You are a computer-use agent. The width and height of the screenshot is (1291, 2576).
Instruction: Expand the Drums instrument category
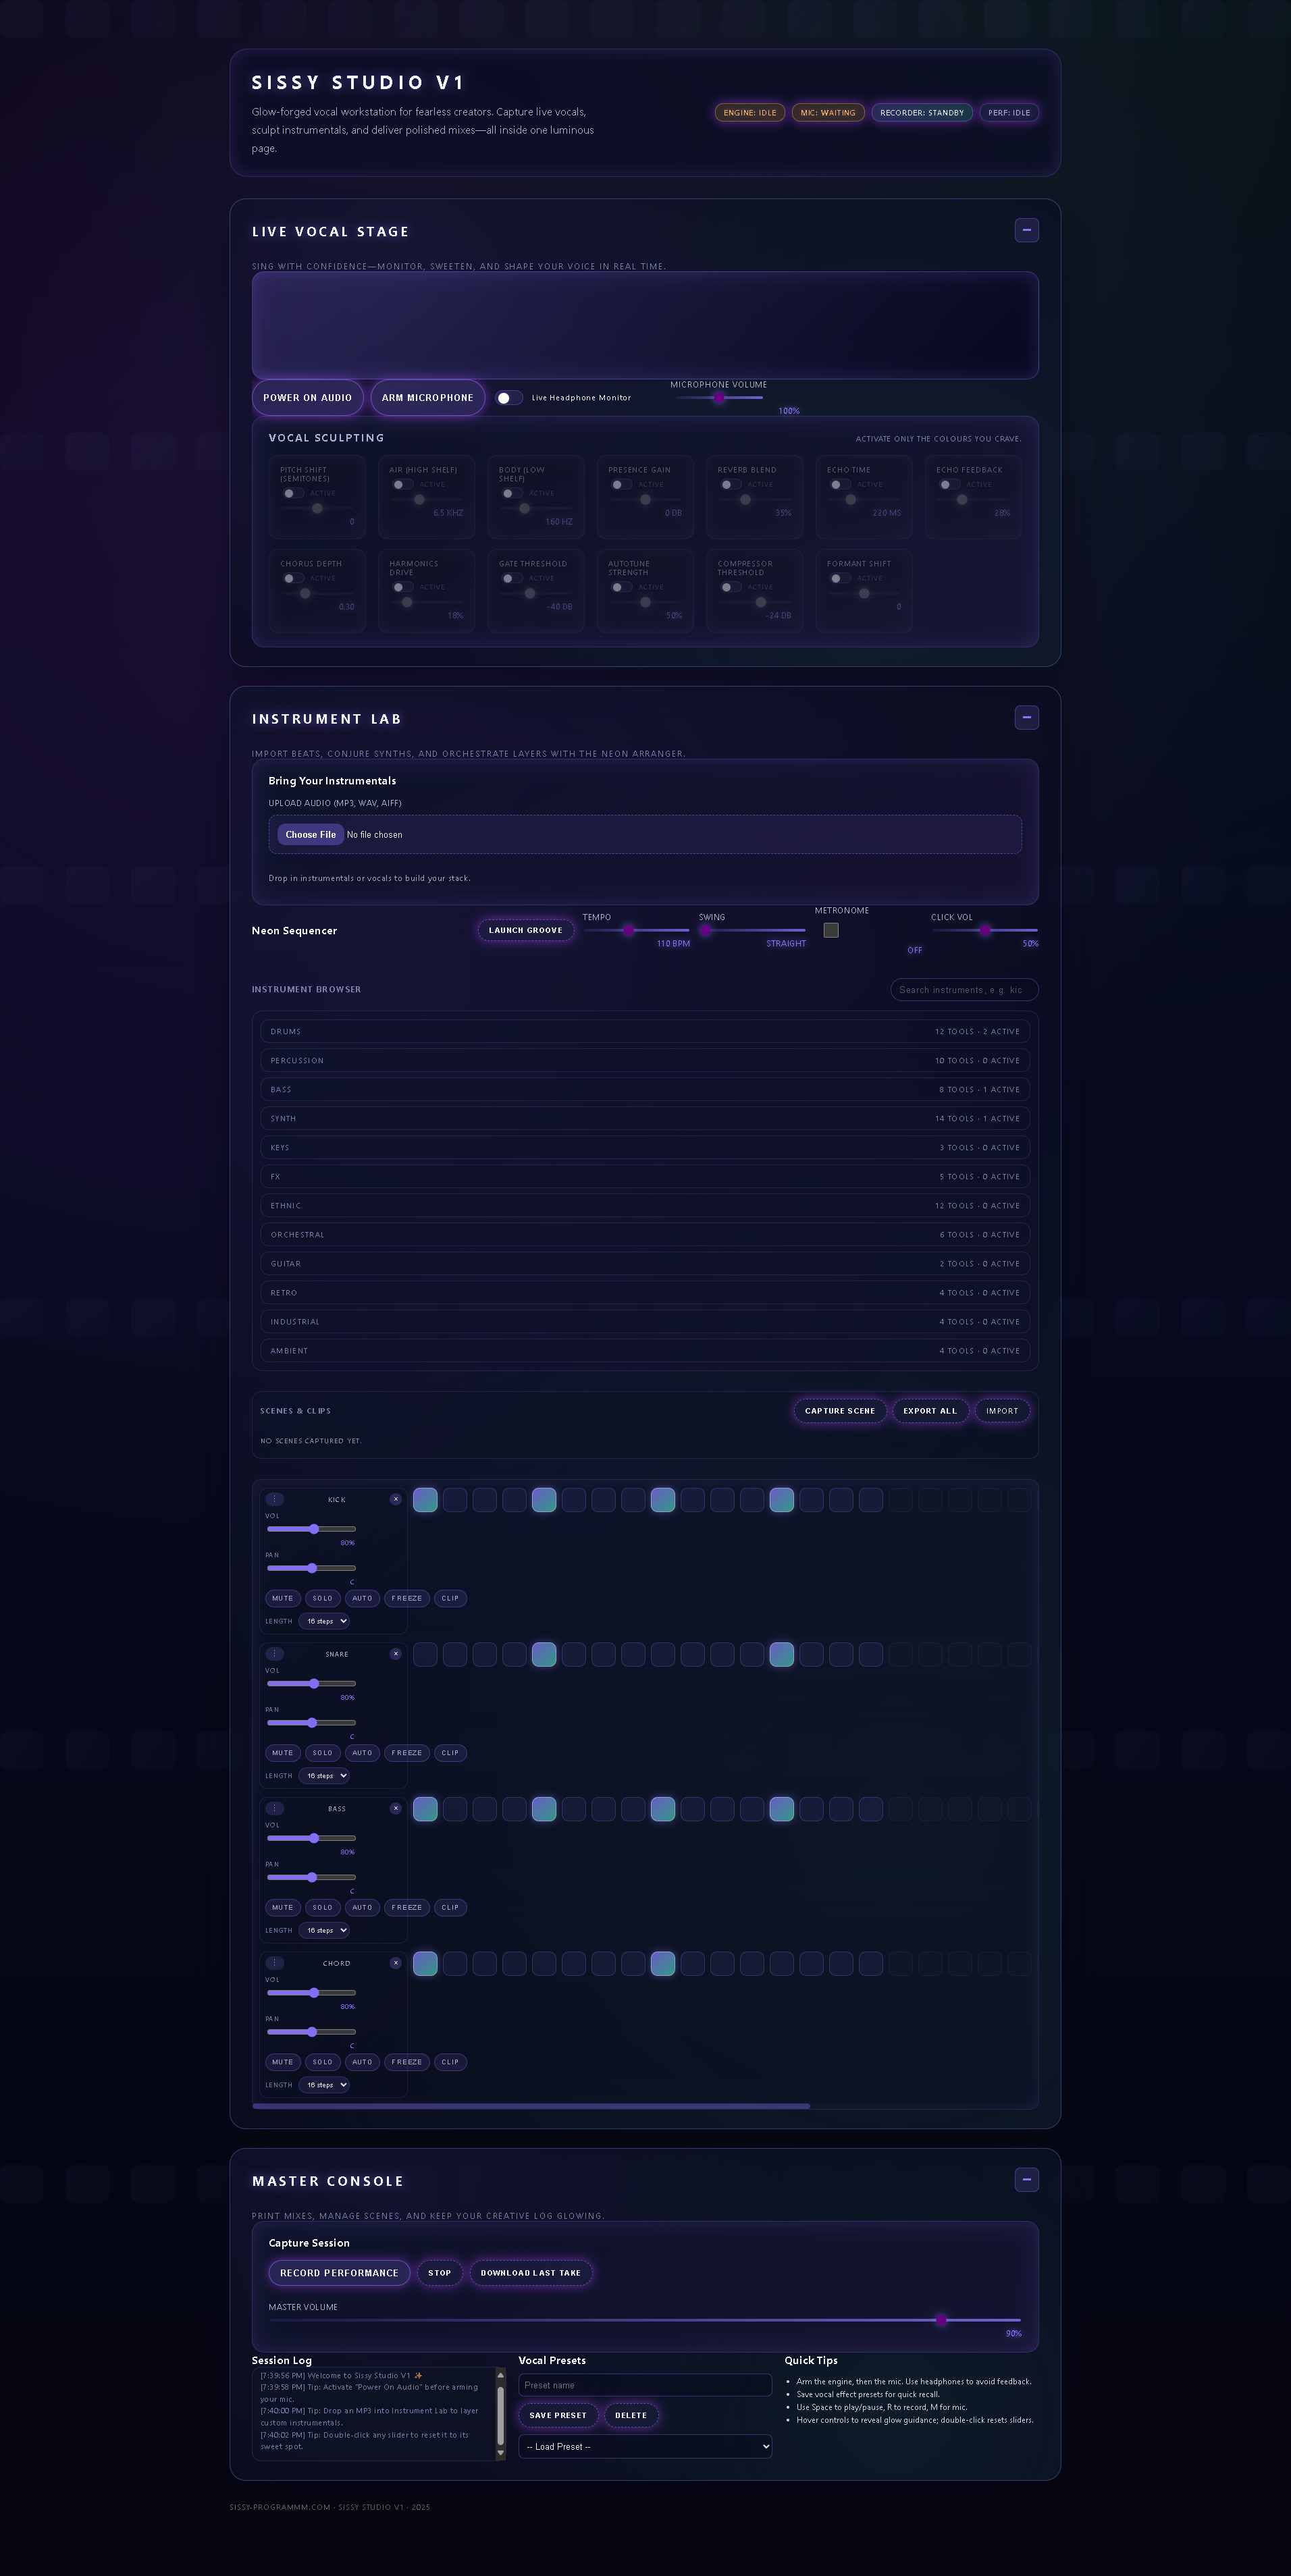tap(645, 1031)
